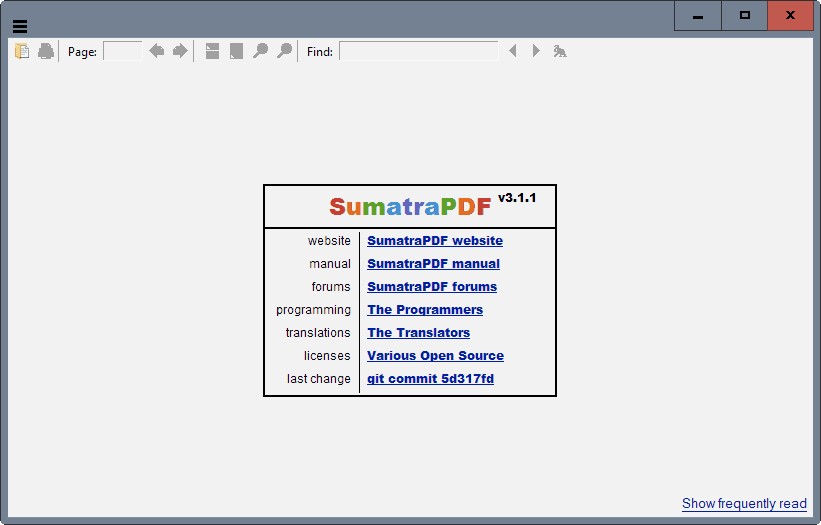Go to next page arrow
The width and height of the screenshot is (821, 525).
[x=180, y=51]
